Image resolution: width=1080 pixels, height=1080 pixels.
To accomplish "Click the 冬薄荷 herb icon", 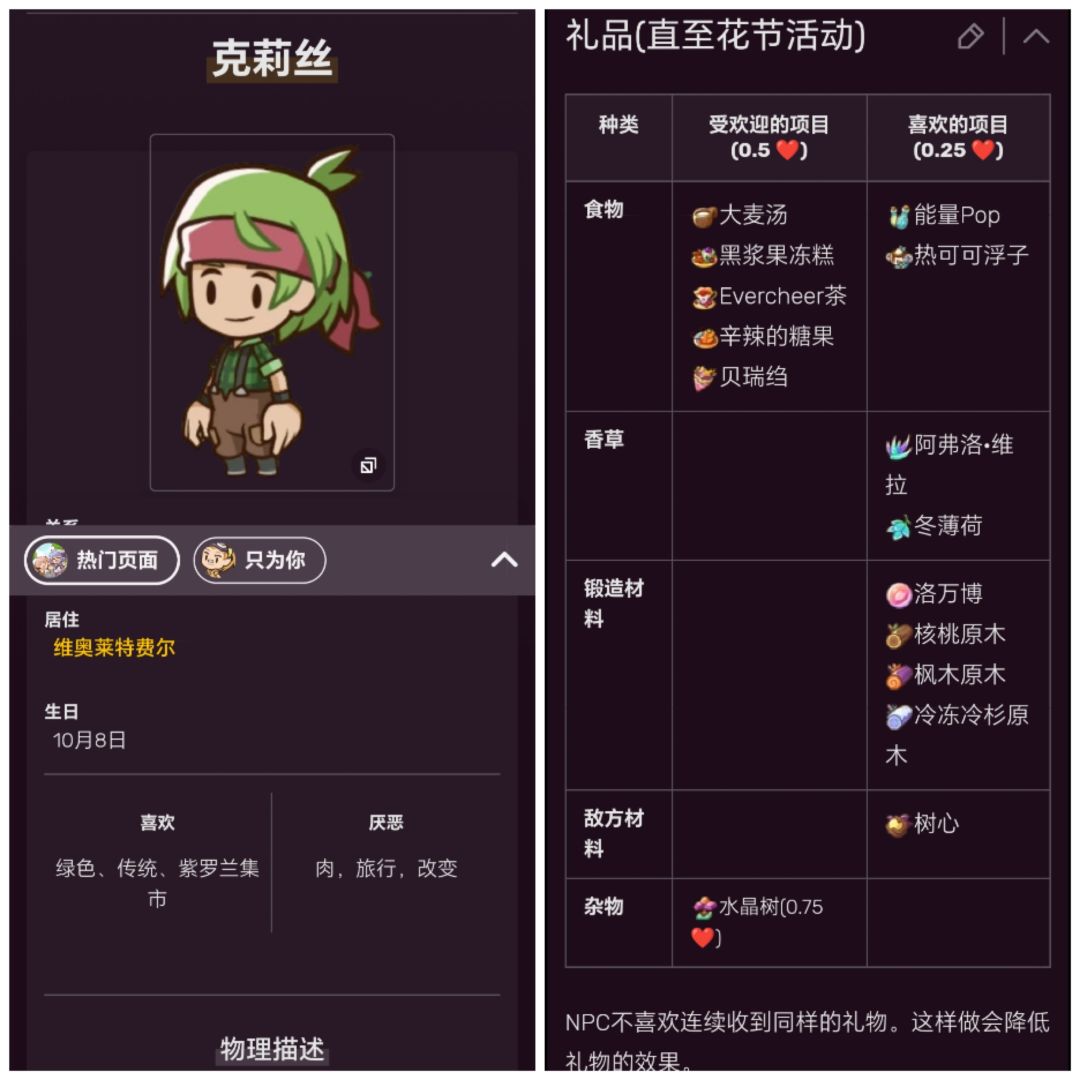I will click(x=898, y=528).
